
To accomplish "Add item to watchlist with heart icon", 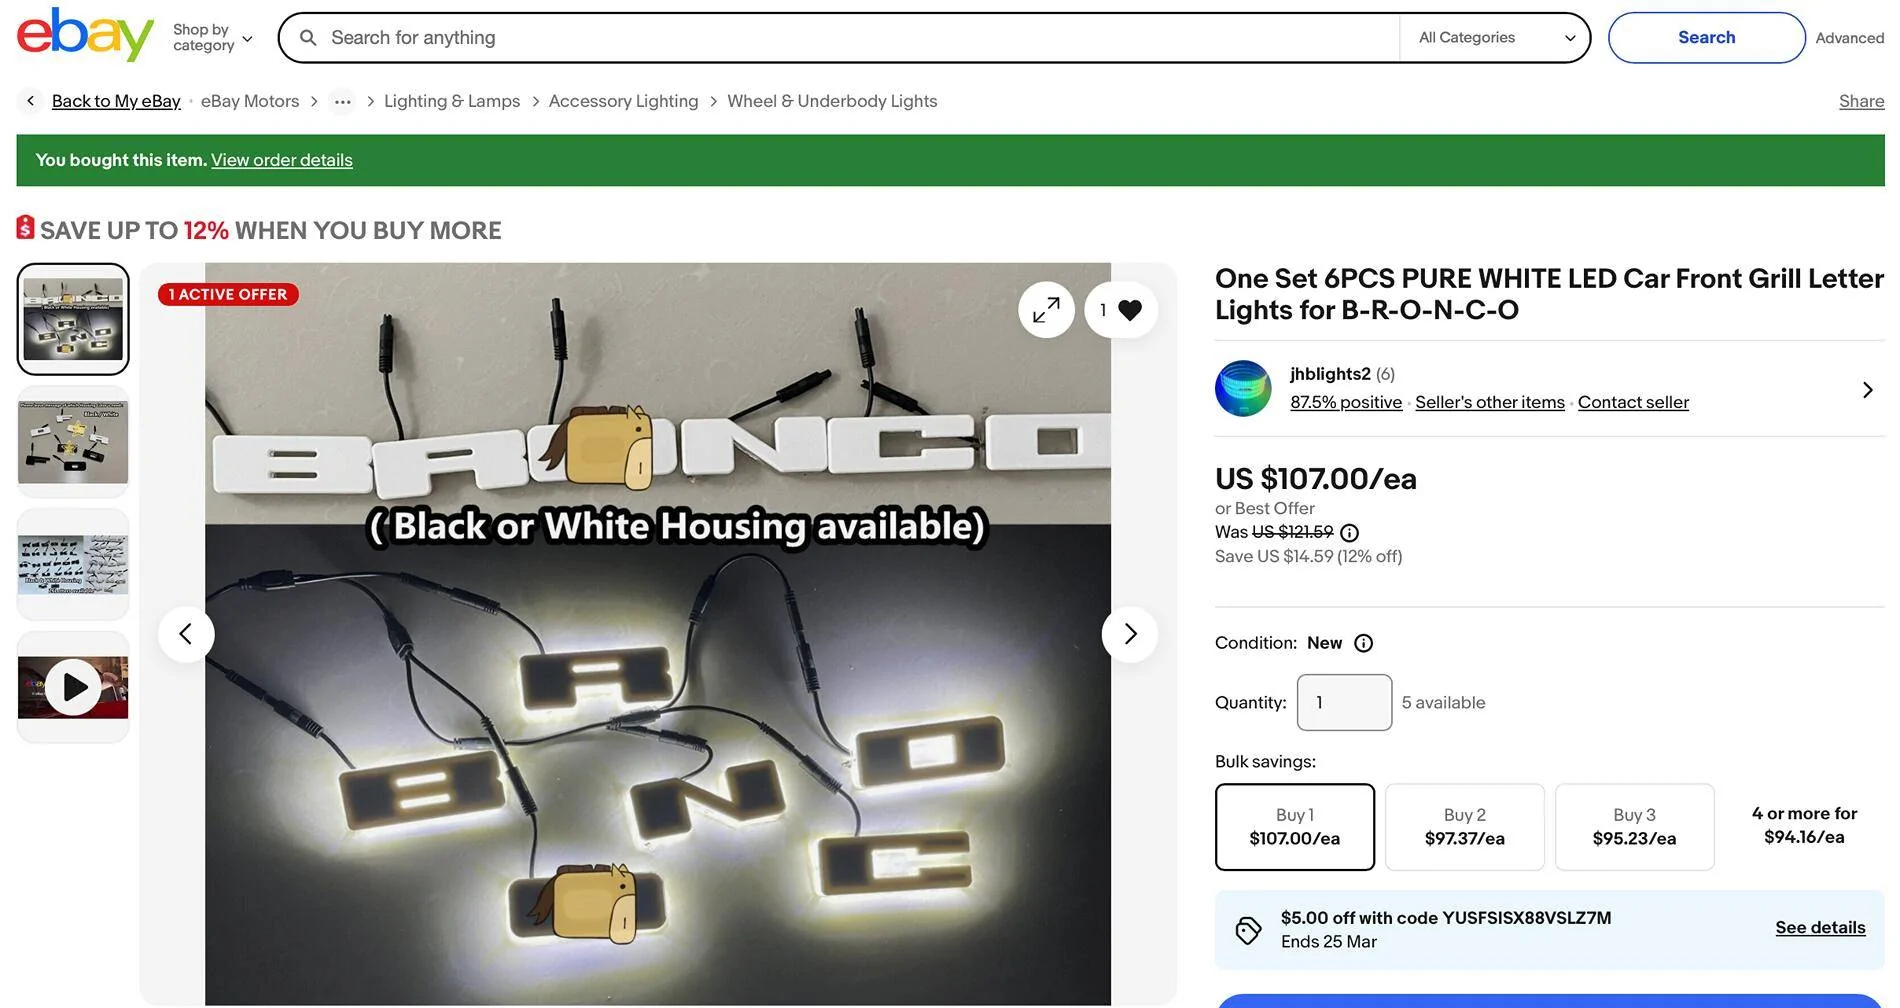I will click(1129, 310).
